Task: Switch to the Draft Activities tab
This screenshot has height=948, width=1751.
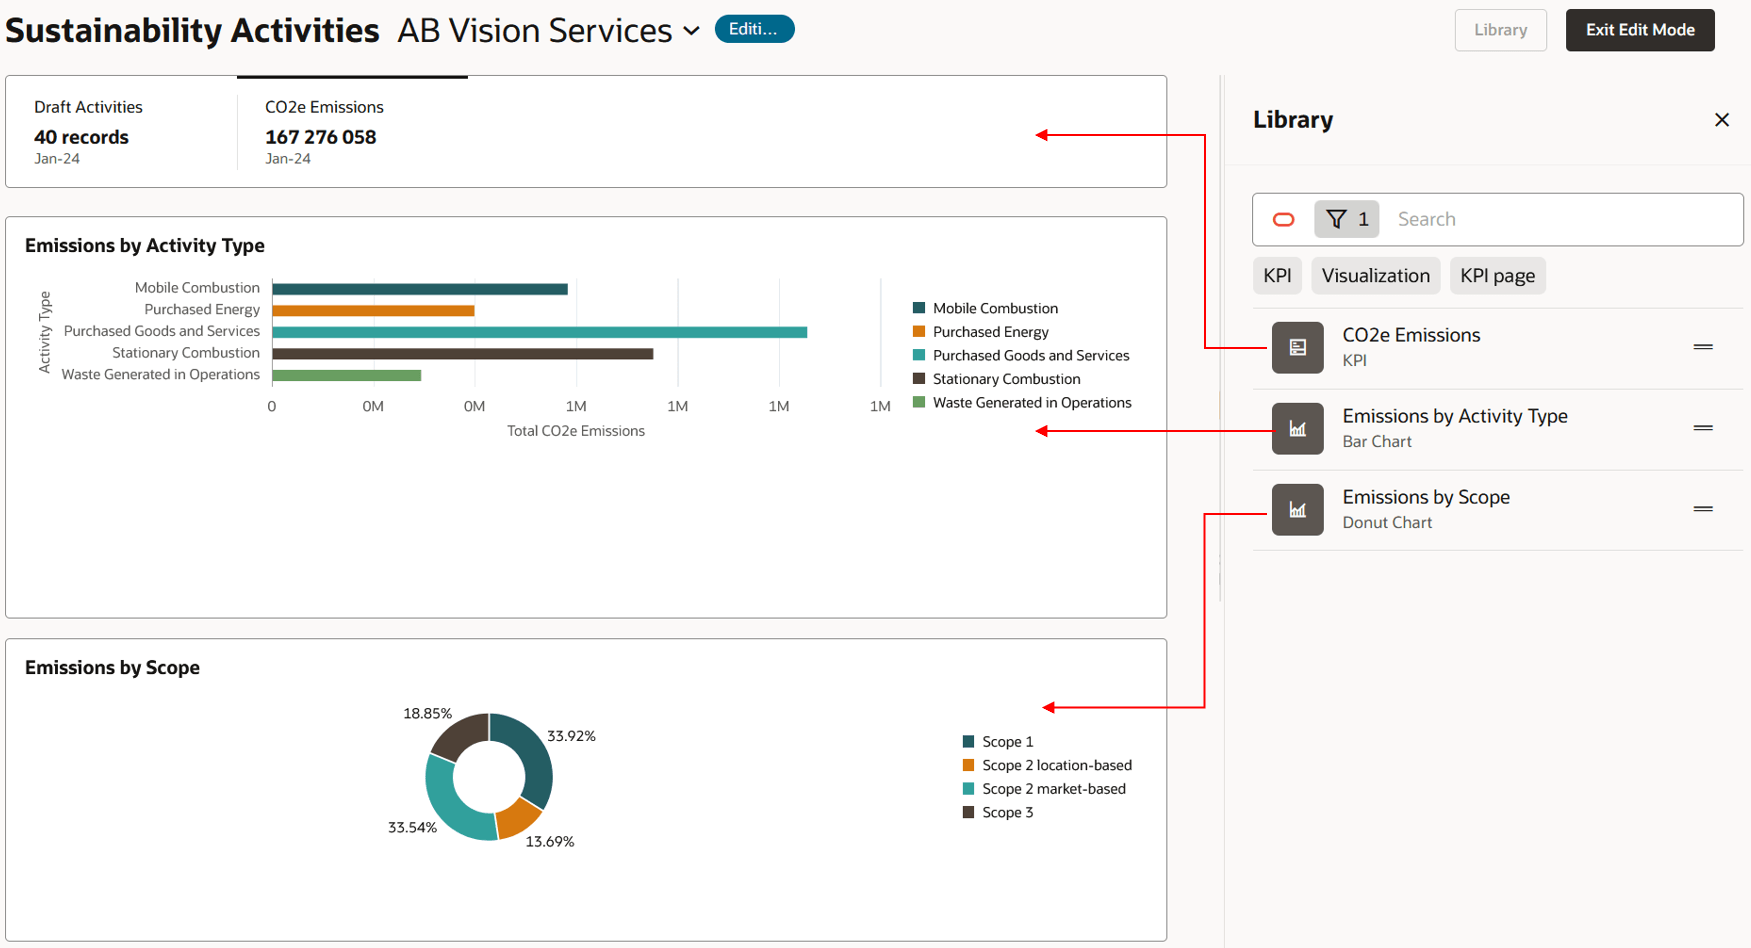Action: [x=88, y=130]
